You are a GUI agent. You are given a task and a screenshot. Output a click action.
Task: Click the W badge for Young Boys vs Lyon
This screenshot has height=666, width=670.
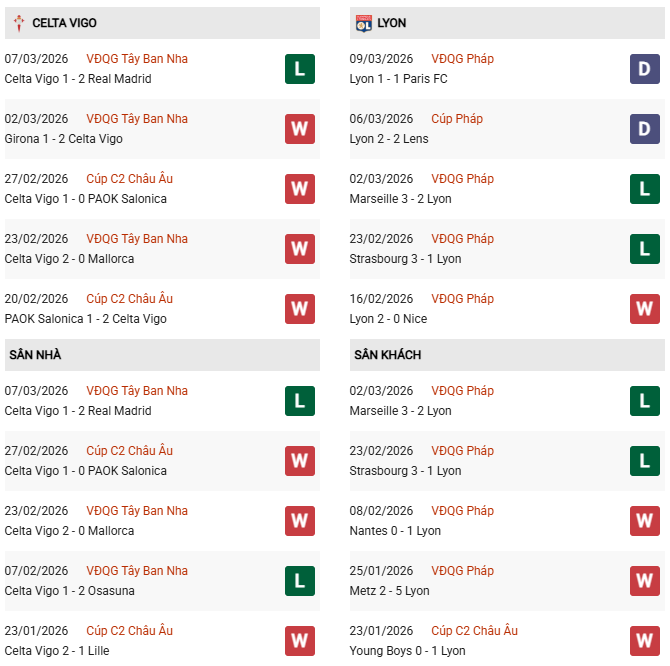(645, 641)
